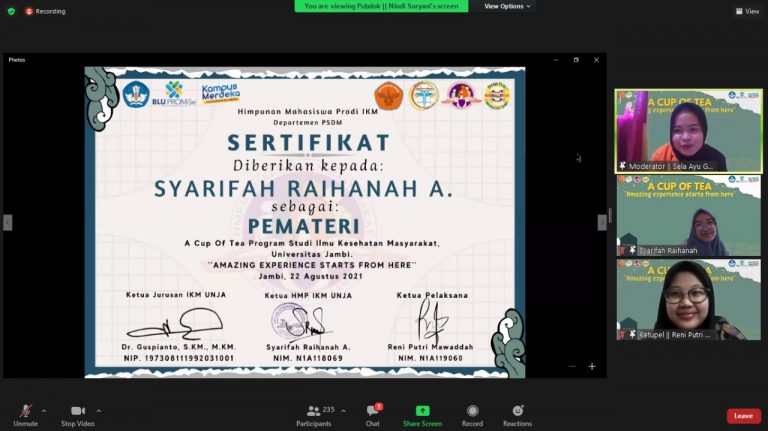
Task: Go to next photo arrow in Photos
Action: 602,222
